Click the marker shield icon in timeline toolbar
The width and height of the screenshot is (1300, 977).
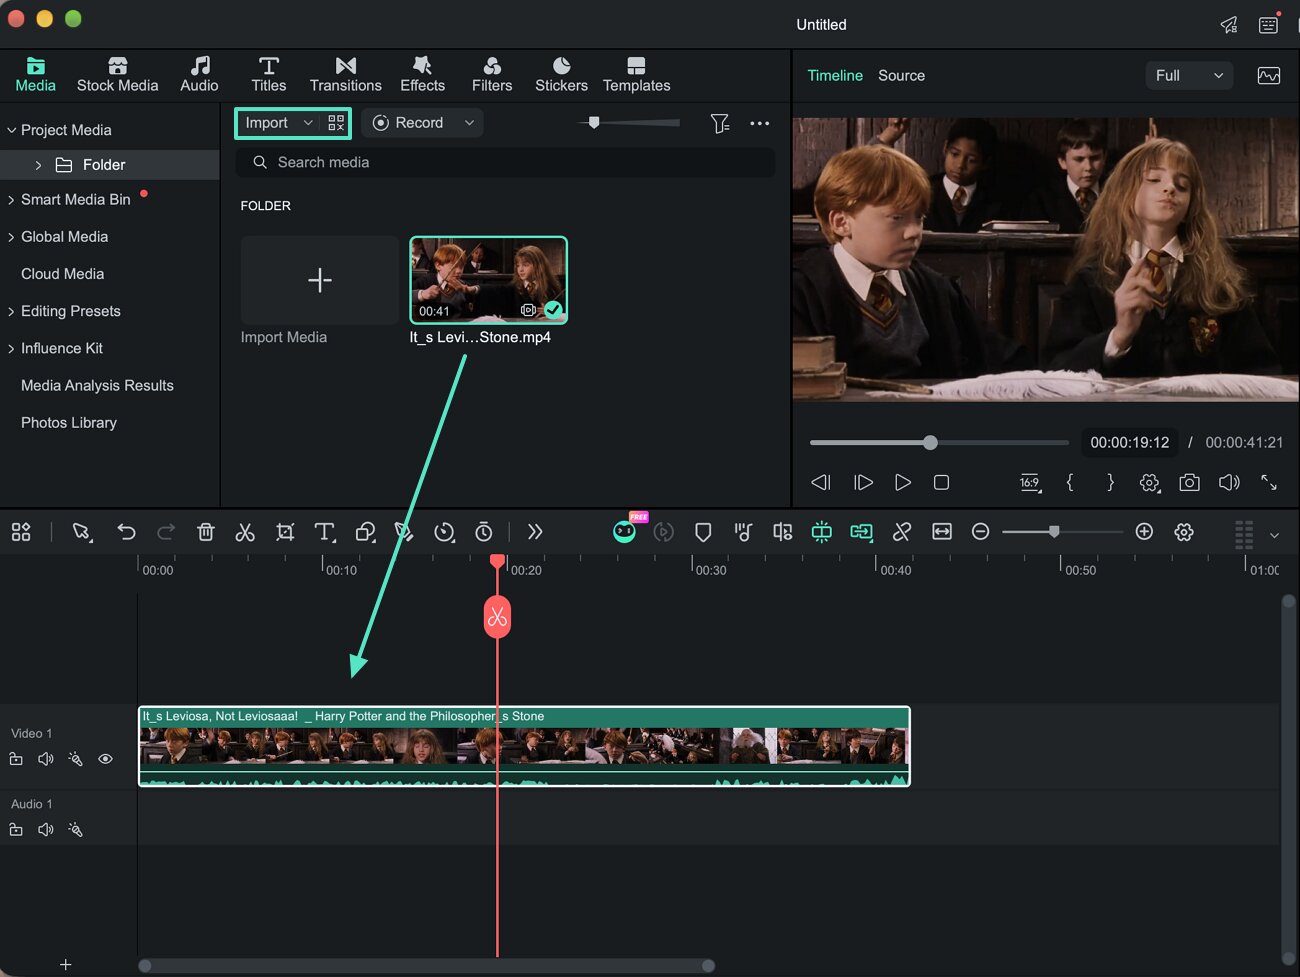[703, 532]
